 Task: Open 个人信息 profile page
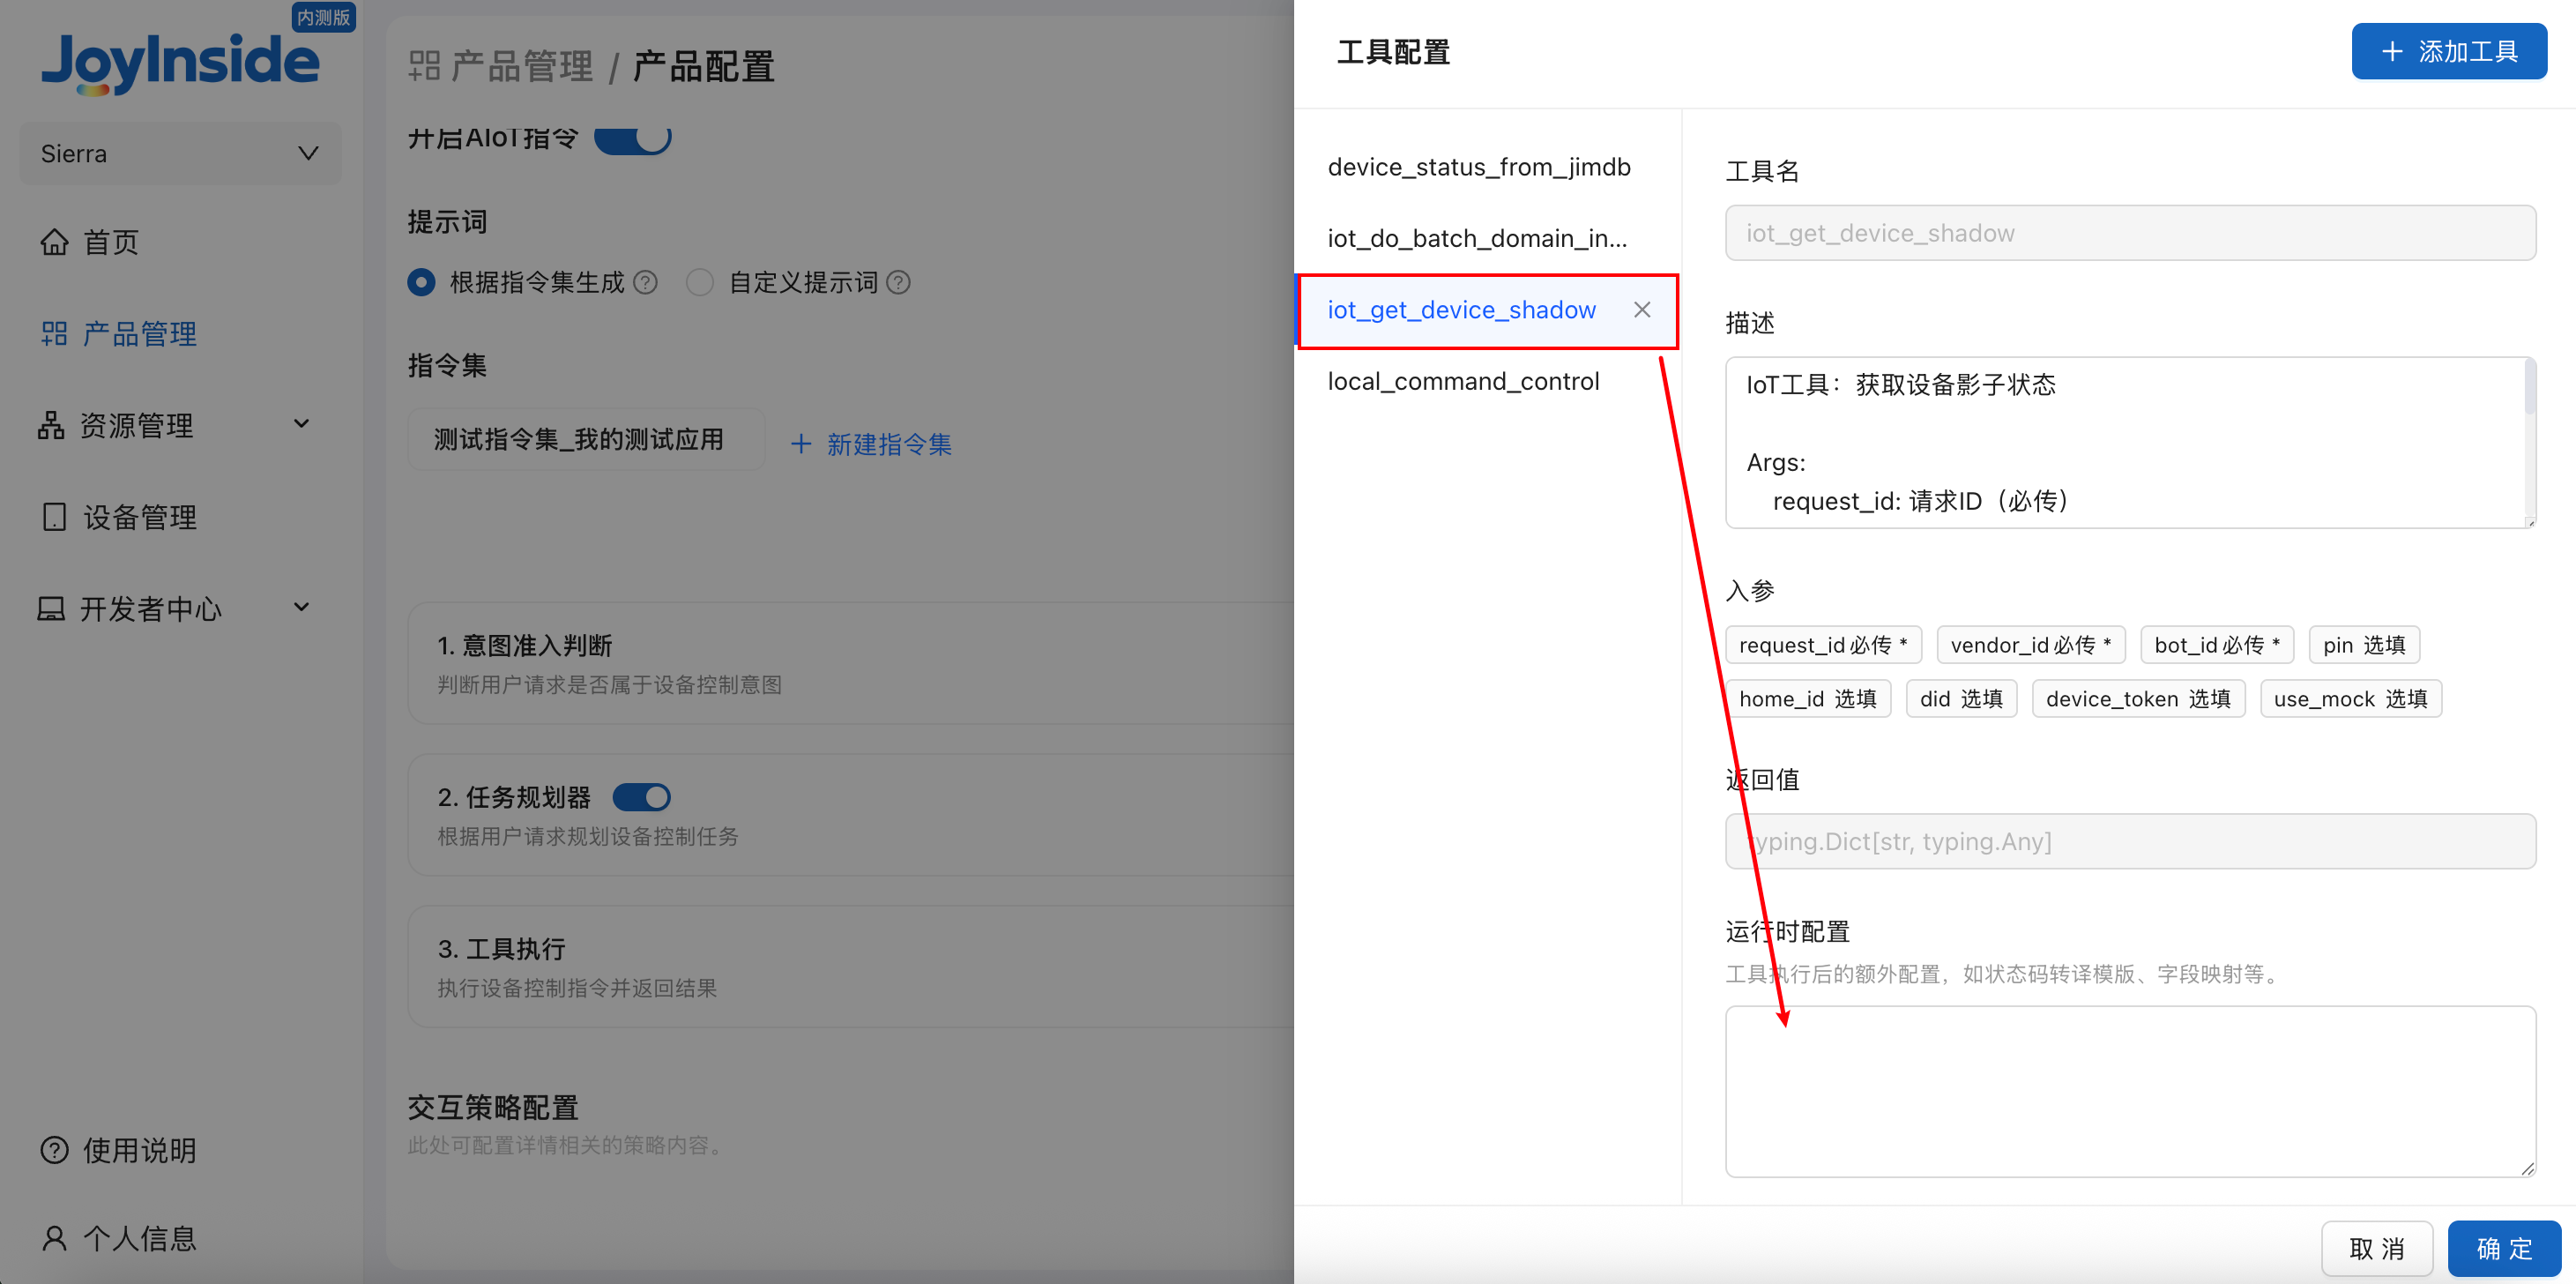point(139,1239)
